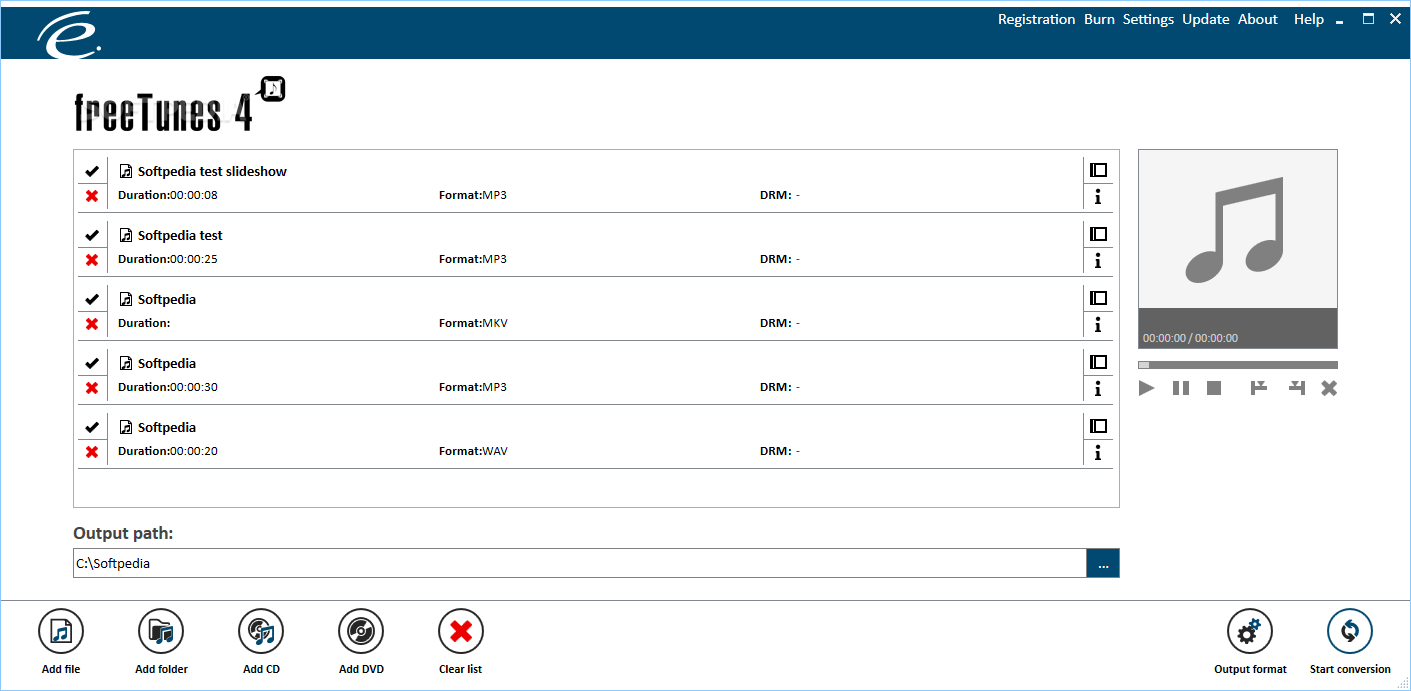Image resolution: width=1411 pixels, height=691 pixels.
Task: Start conversion of listed files
Action: click(1350, 631)
